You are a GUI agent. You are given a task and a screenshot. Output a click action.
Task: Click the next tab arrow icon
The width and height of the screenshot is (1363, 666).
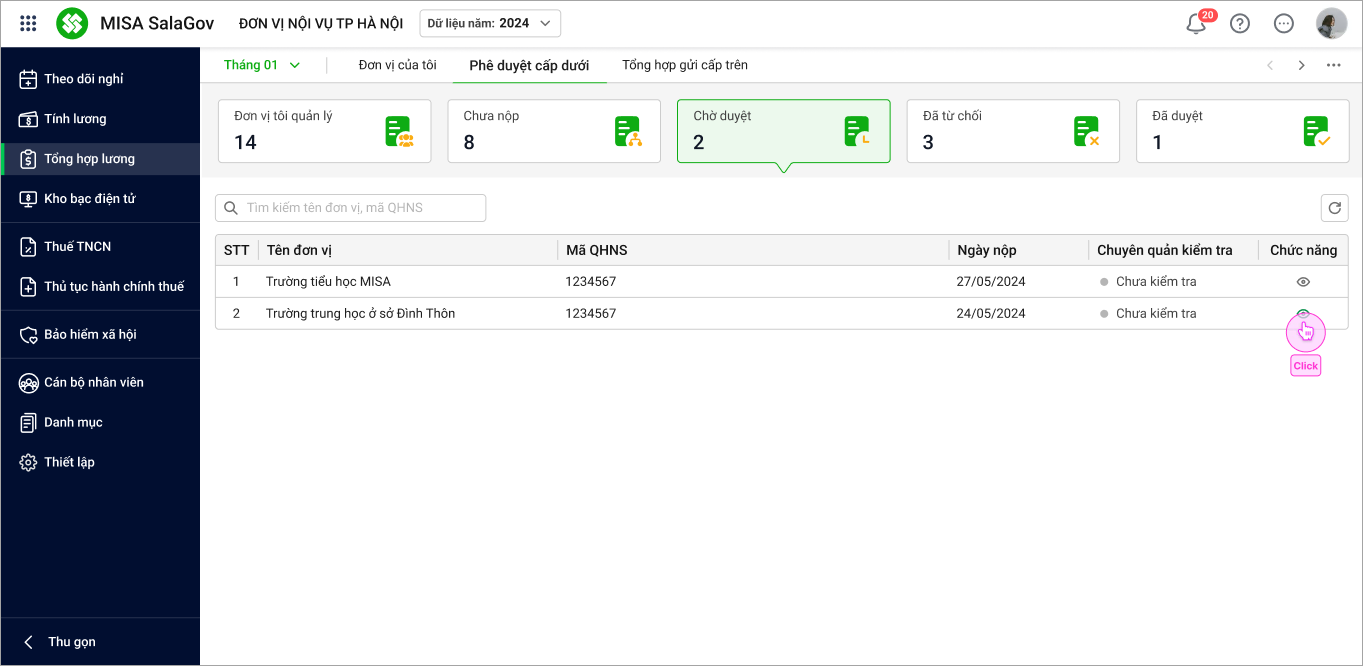(1301, 65)
